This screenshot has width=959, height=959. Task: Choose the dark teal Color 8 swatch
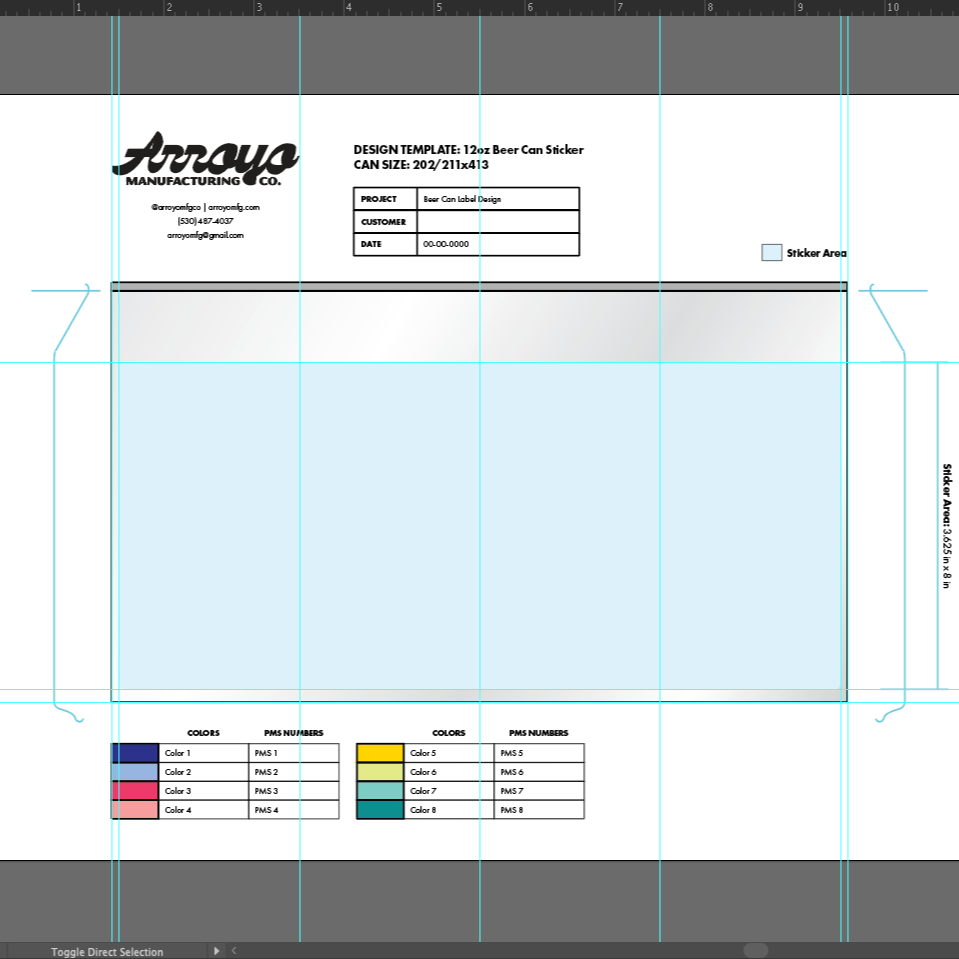pyautogui.click(x=380, y=810)
